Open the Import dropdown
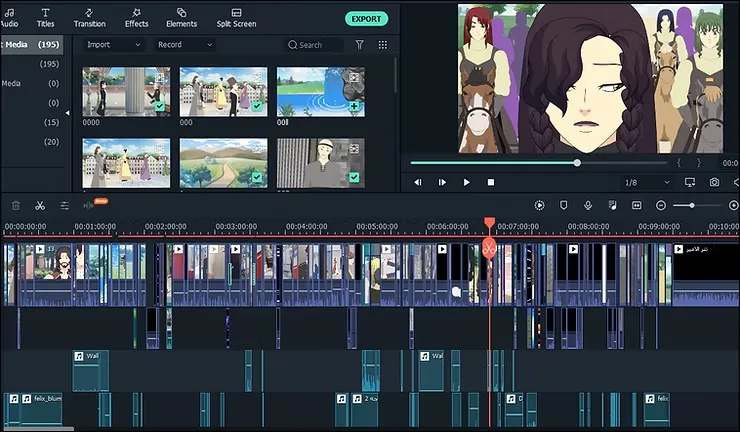 click(x=114, y=45)
